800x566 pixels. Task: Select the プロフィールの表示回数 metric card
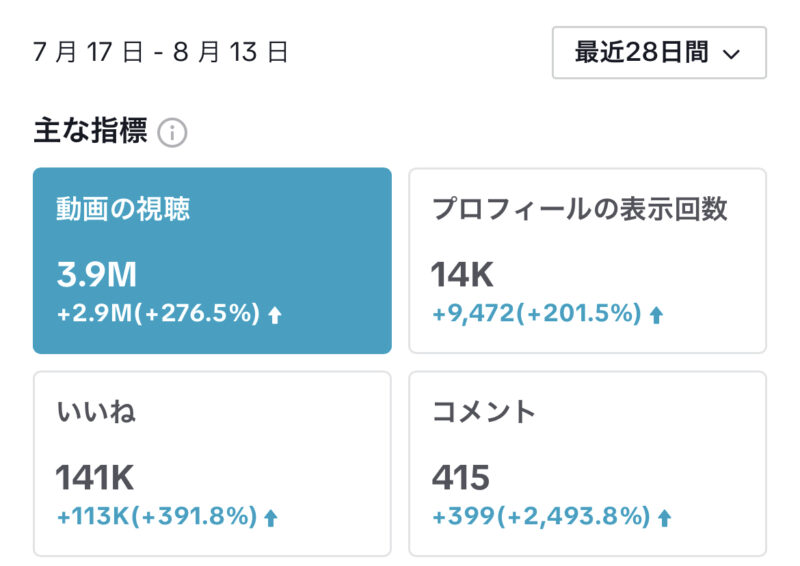[587, 260]
